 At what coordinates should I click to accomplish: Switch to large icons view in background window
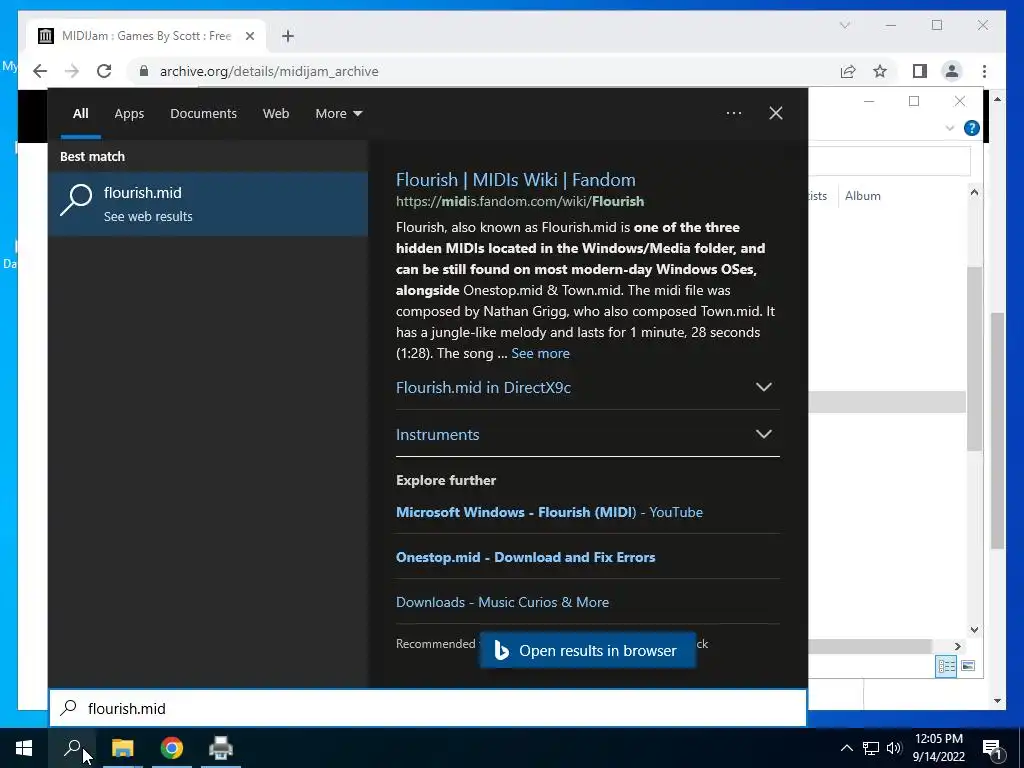tap(968, 665)
